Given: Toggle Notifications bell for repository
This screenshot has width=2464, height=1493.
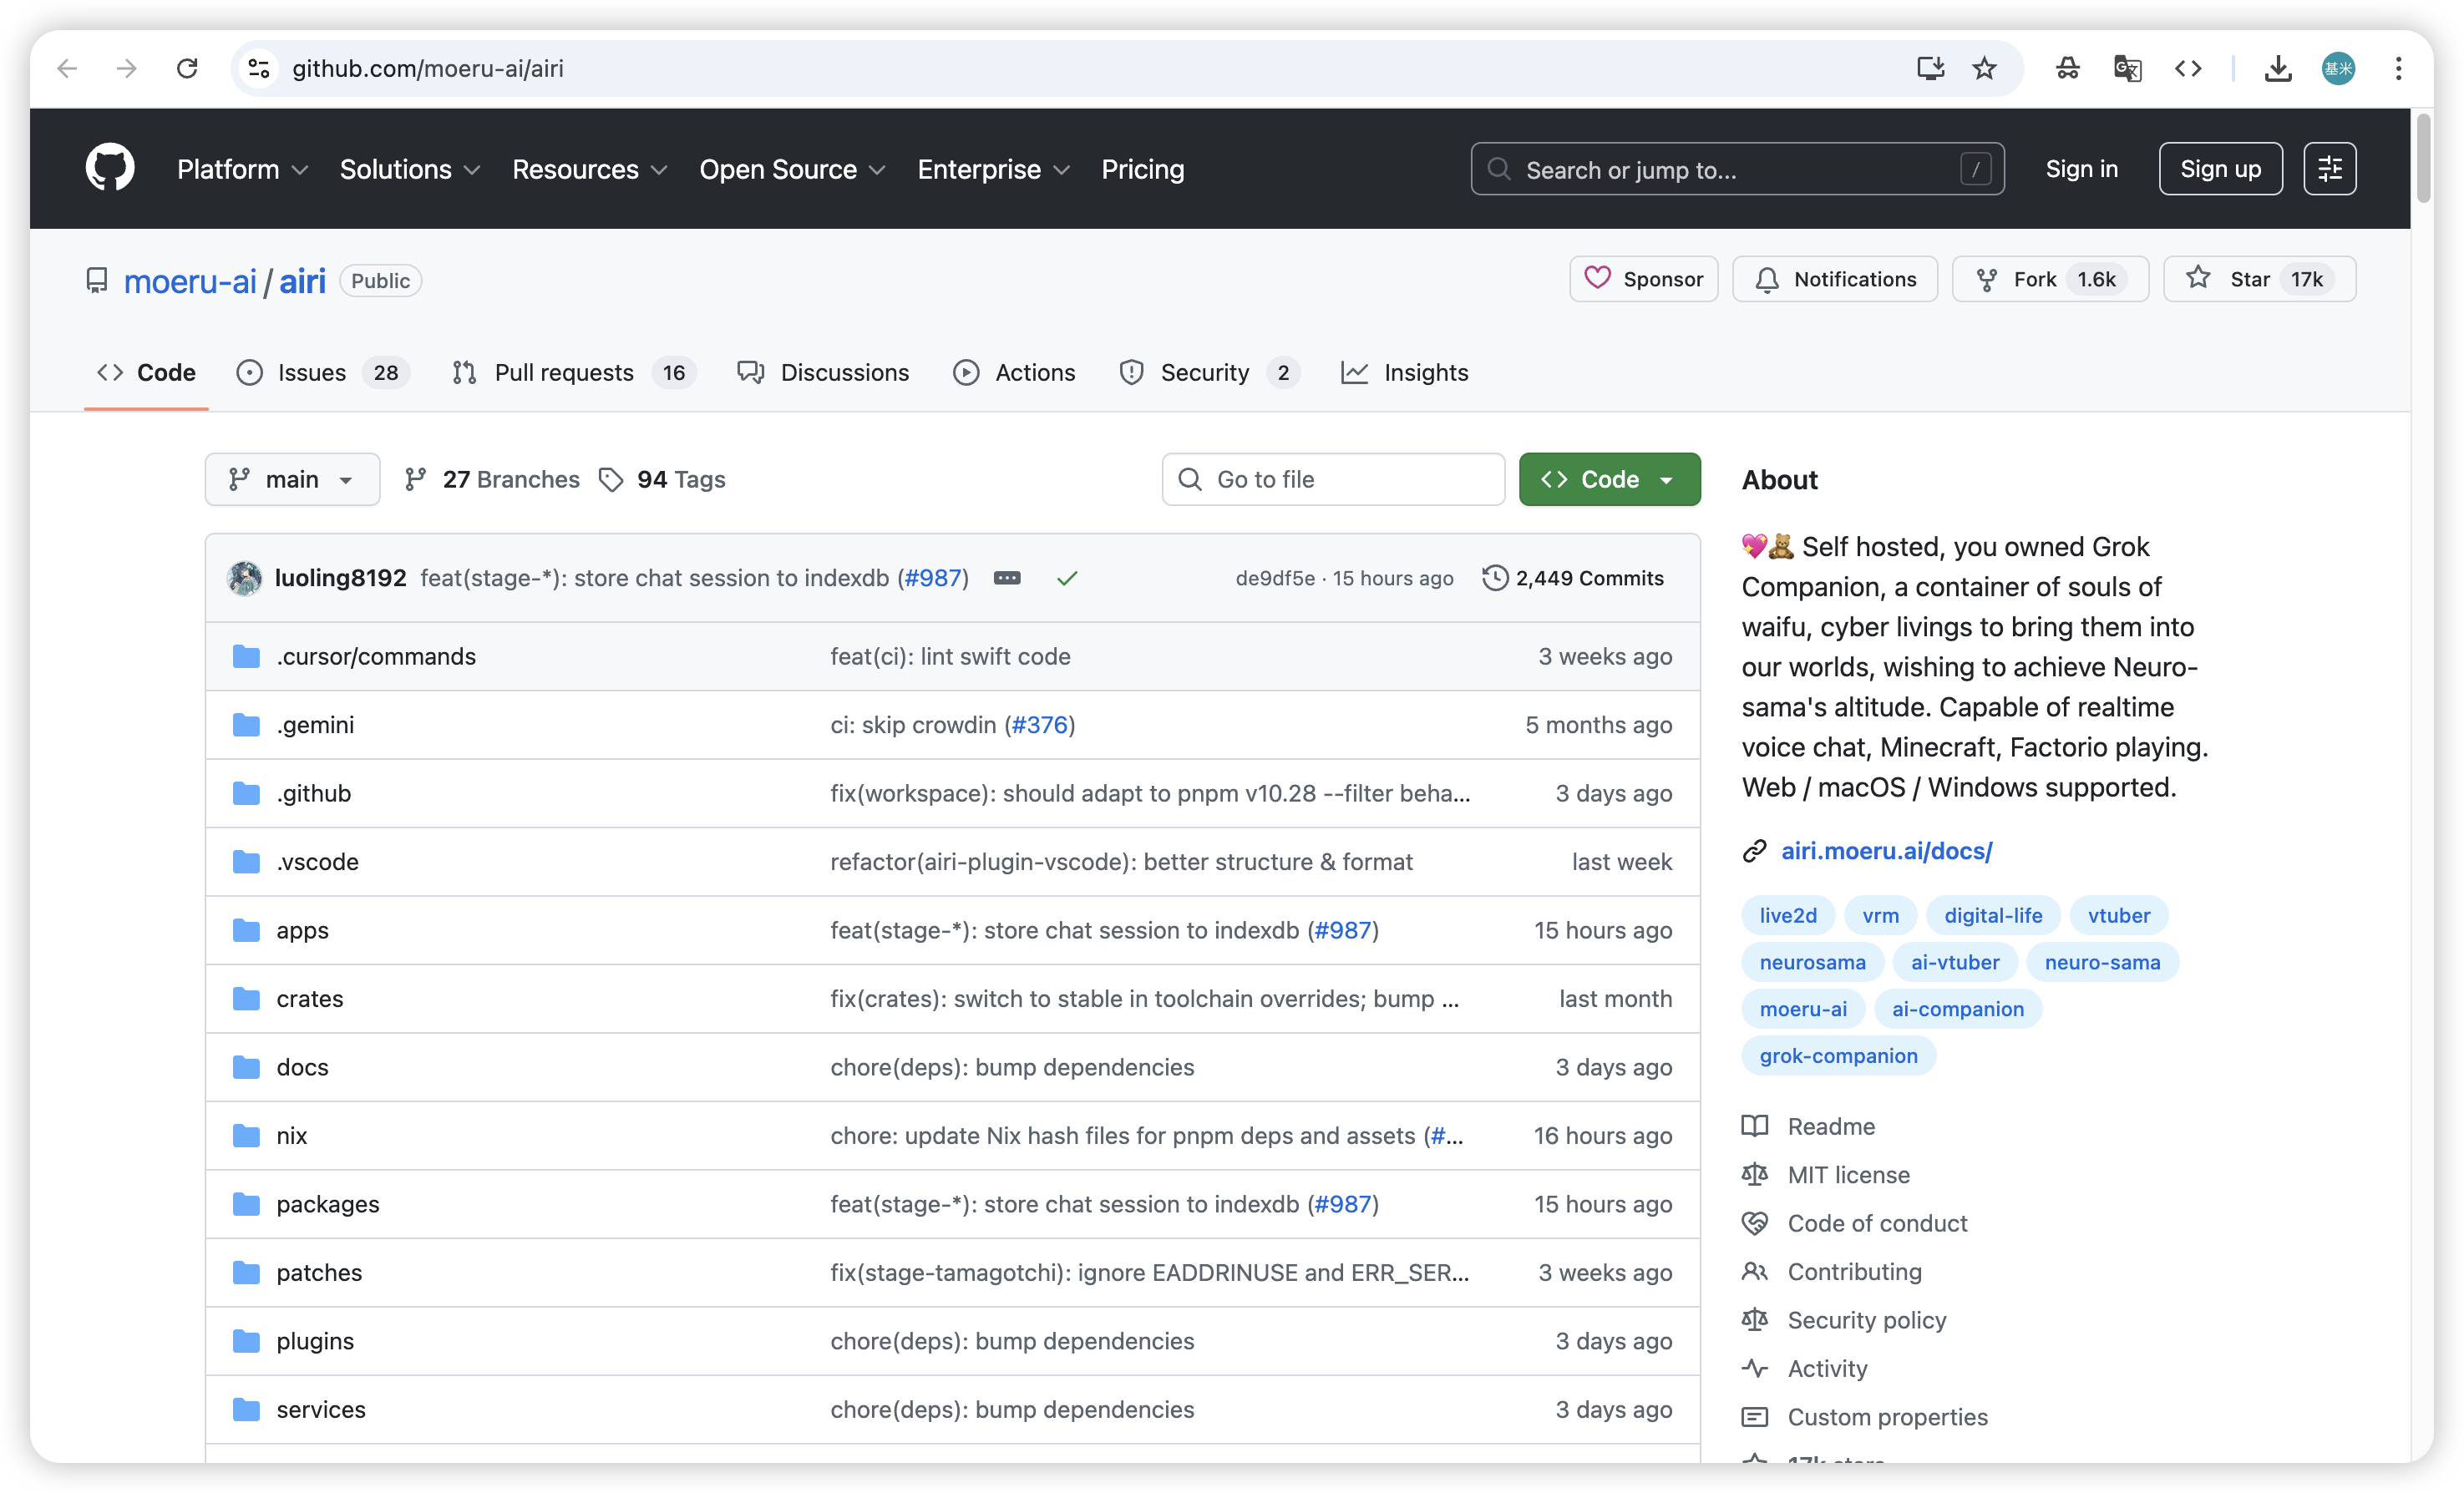Looking at the screenshot, I should pyautogui.click(x=1834, y=279).
